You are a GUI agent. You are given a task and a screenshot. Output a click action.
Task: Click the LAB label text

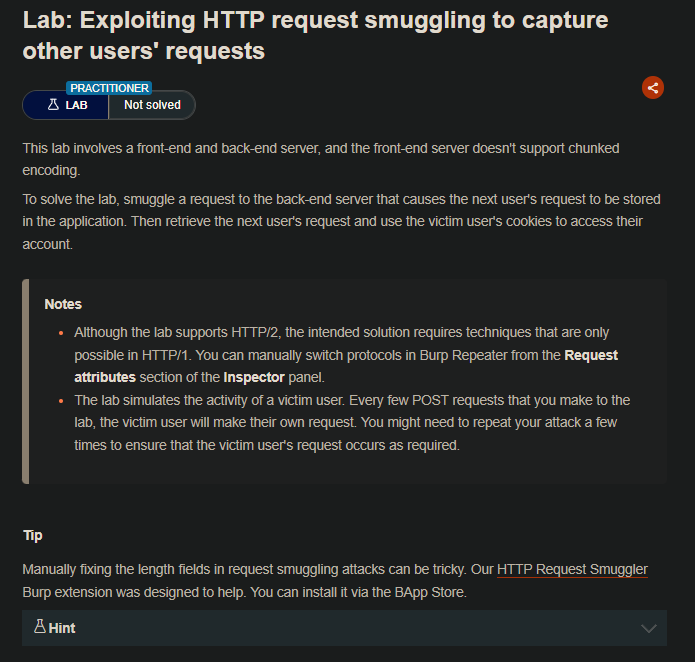pos(77,104)
